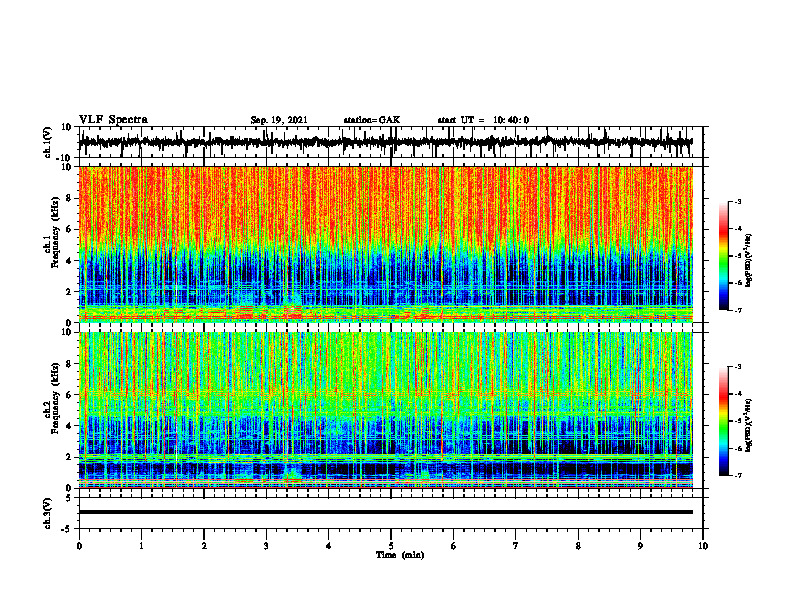Click the color scale bar beside the ch.1 spectrogram
Viewport: 792px width, 612px height.
723,256
